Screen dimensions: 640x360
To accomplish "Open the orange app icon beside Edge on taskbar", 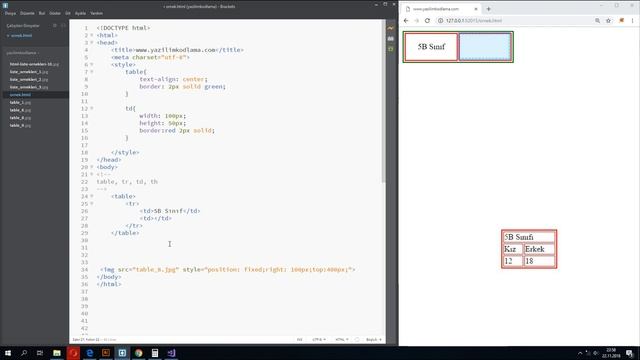I will click(x=106, y=353).
